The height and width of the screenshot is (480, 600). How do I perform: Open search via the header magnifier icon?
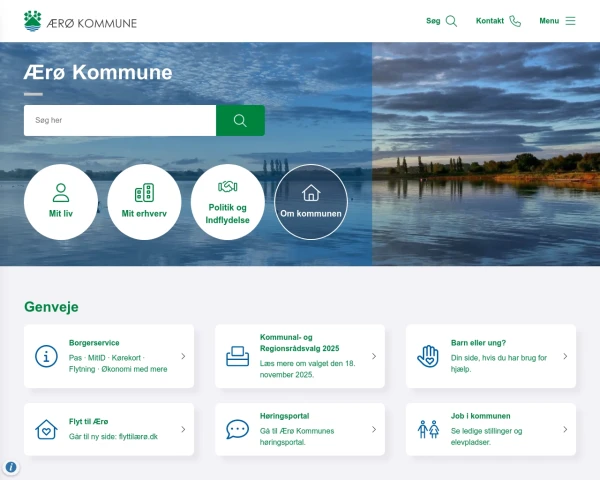tap(452, 21)
